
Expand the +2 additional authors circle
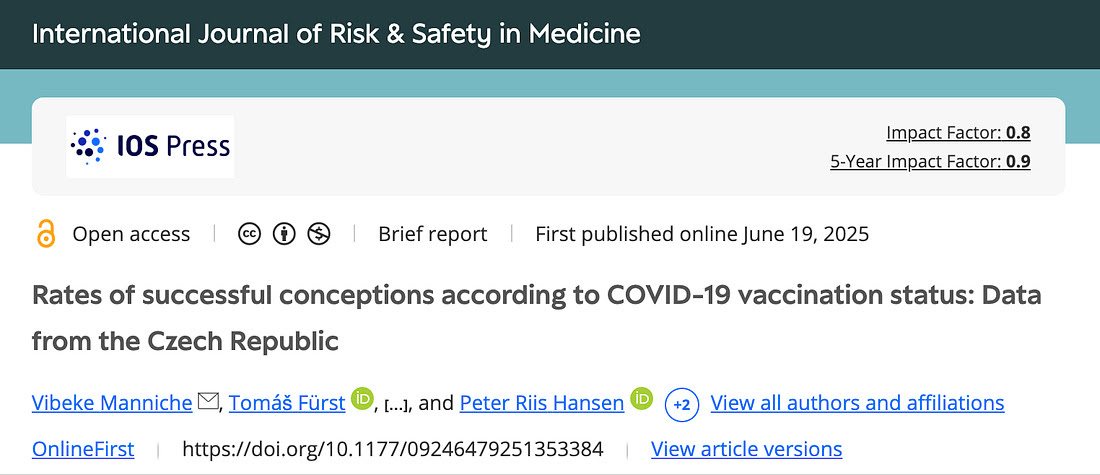(682, 405)
